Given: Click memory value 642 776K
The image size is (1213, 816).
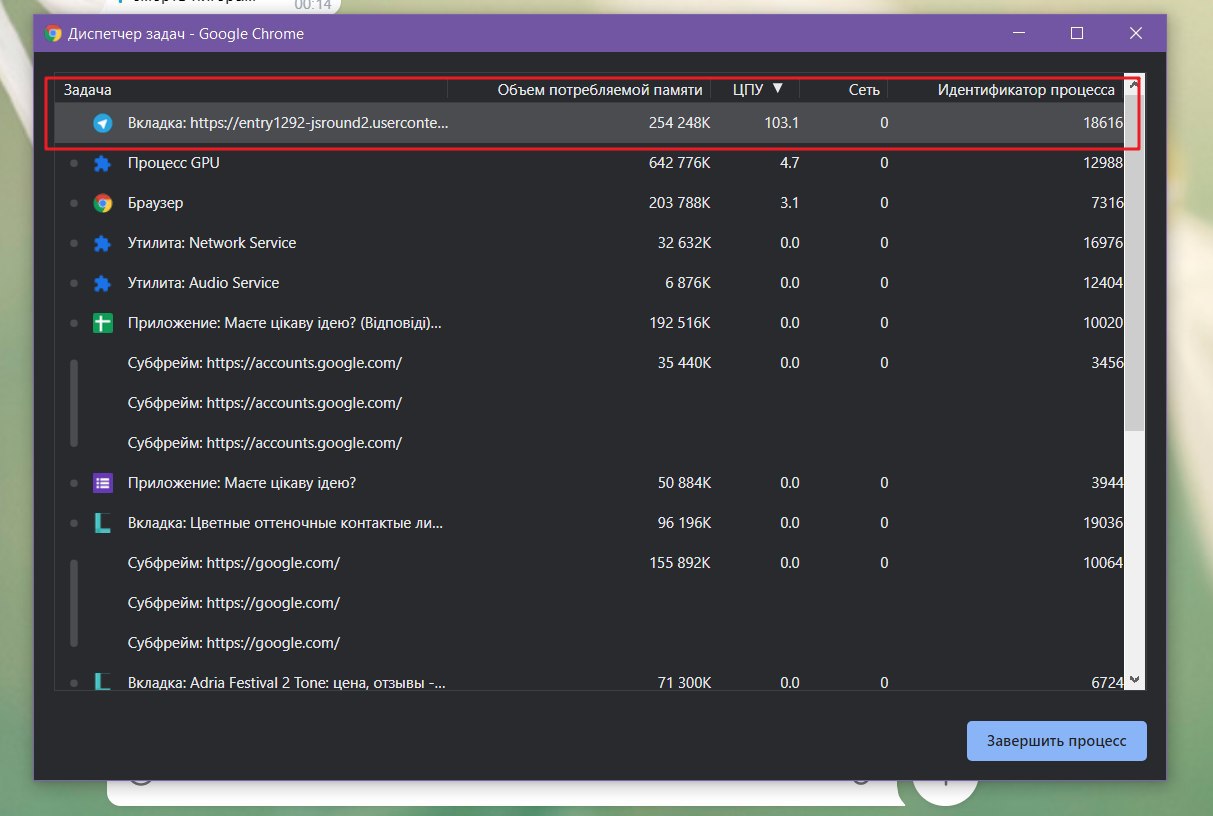Looking at the screenshot, I should [x=679, y=163].
